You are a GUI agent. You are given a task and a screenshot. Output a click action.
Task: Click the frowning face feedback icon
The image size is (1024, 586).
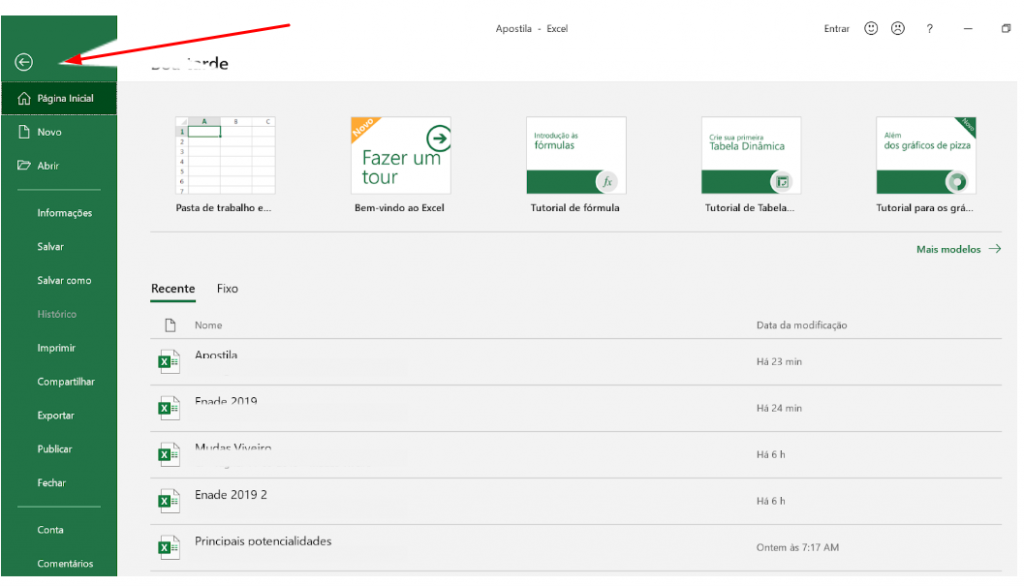[897, 28]
